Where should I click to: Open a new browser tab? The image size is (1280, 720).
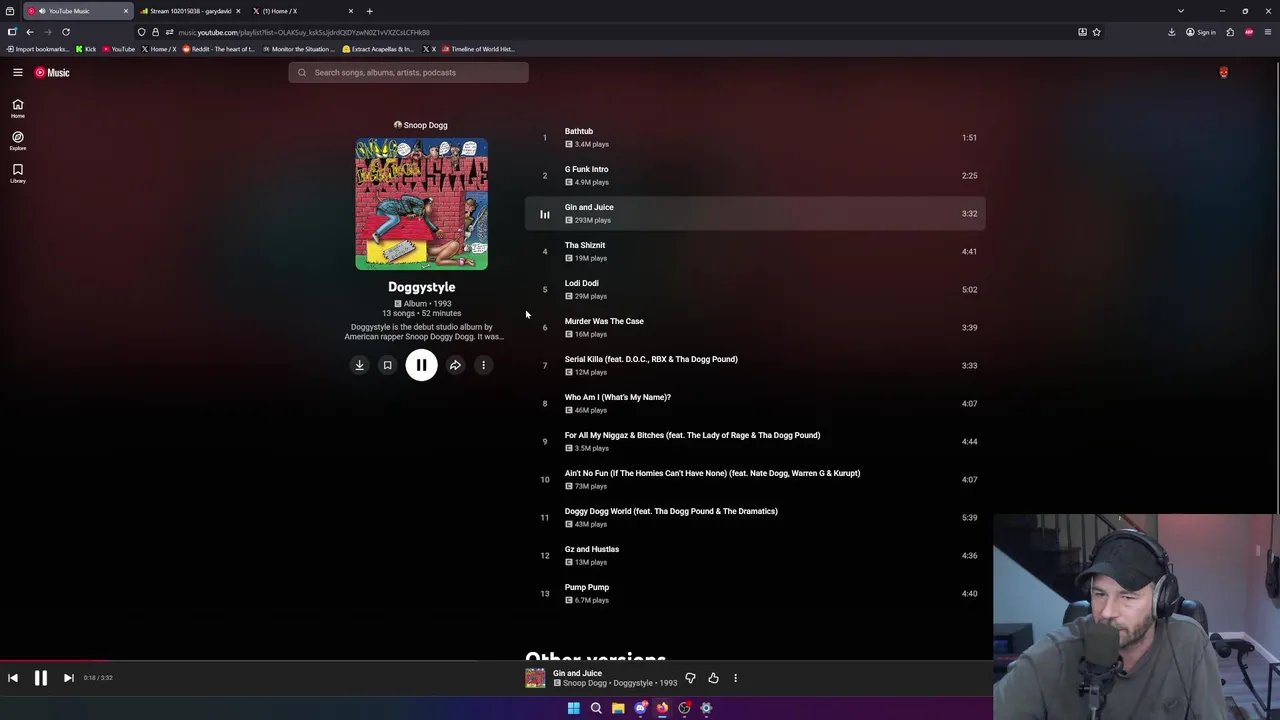tap(369, 11)
